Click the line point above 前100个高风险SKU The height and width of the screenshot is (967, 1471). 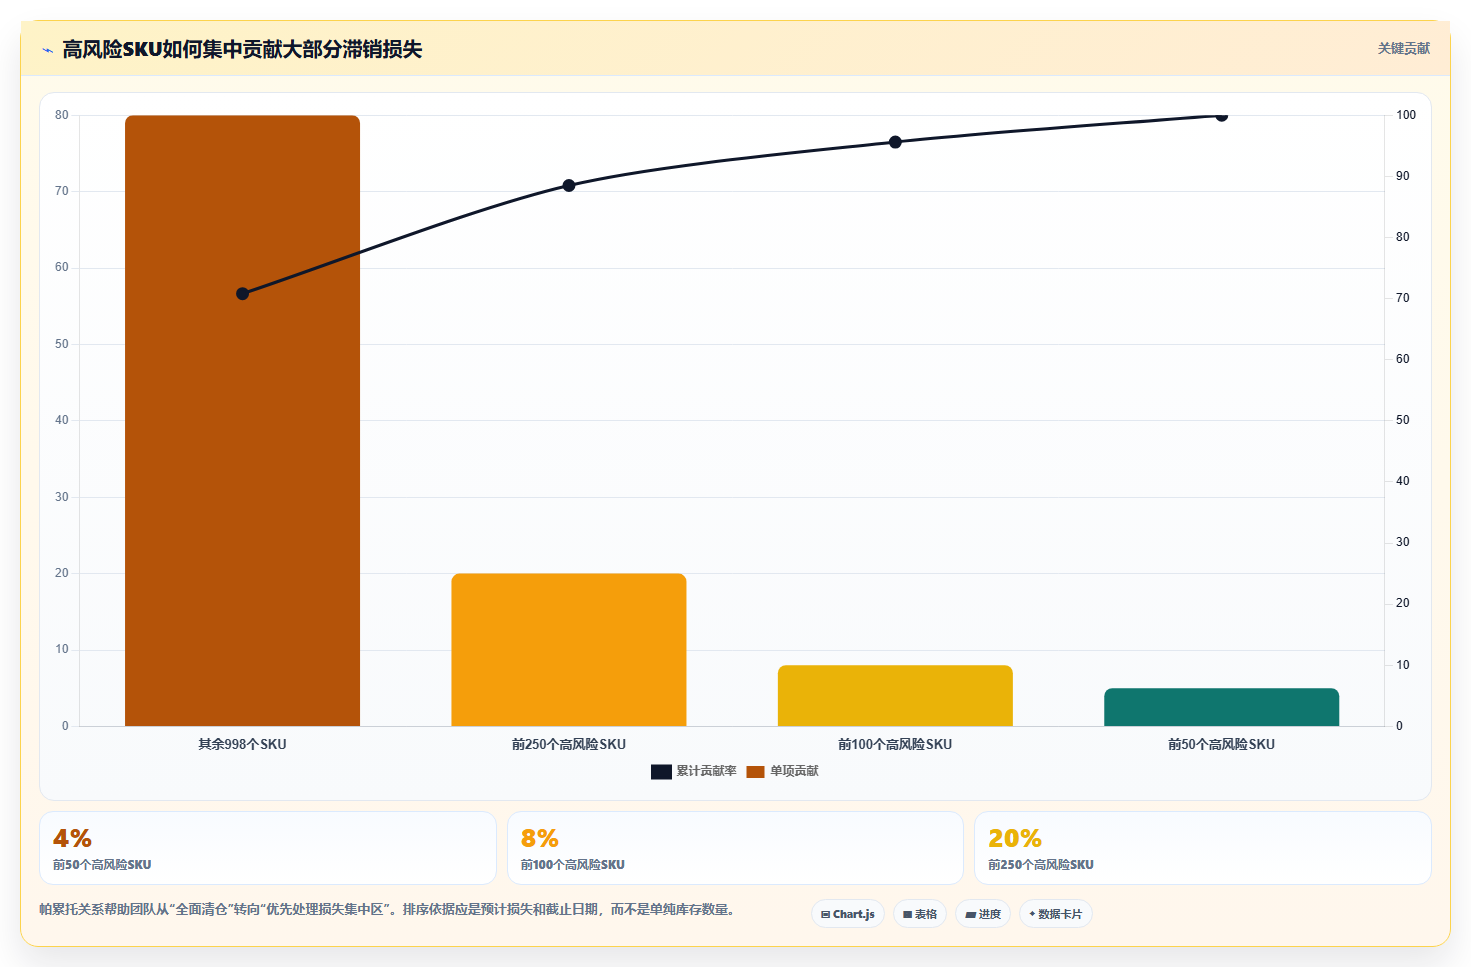895,142
